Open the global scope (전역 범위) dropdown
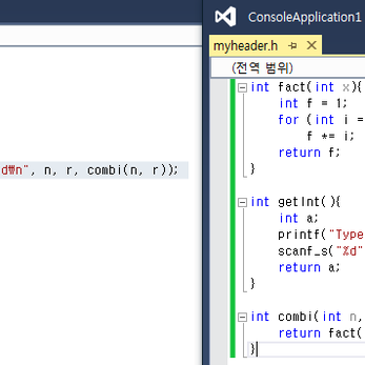Screen dimensions: 365x365 click(288, 68)
